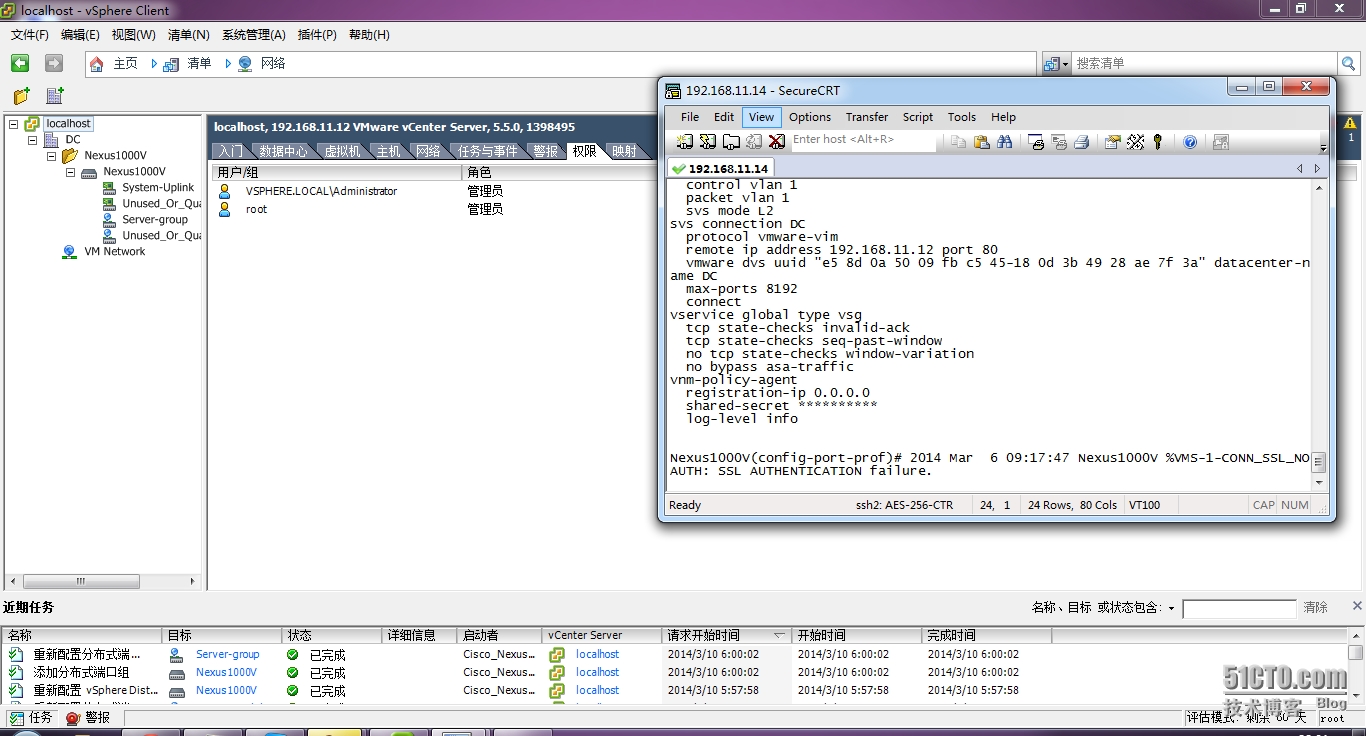Click the search magnifier button
The height and width of the screenshot is (736, 1366).
point(1349,63)
